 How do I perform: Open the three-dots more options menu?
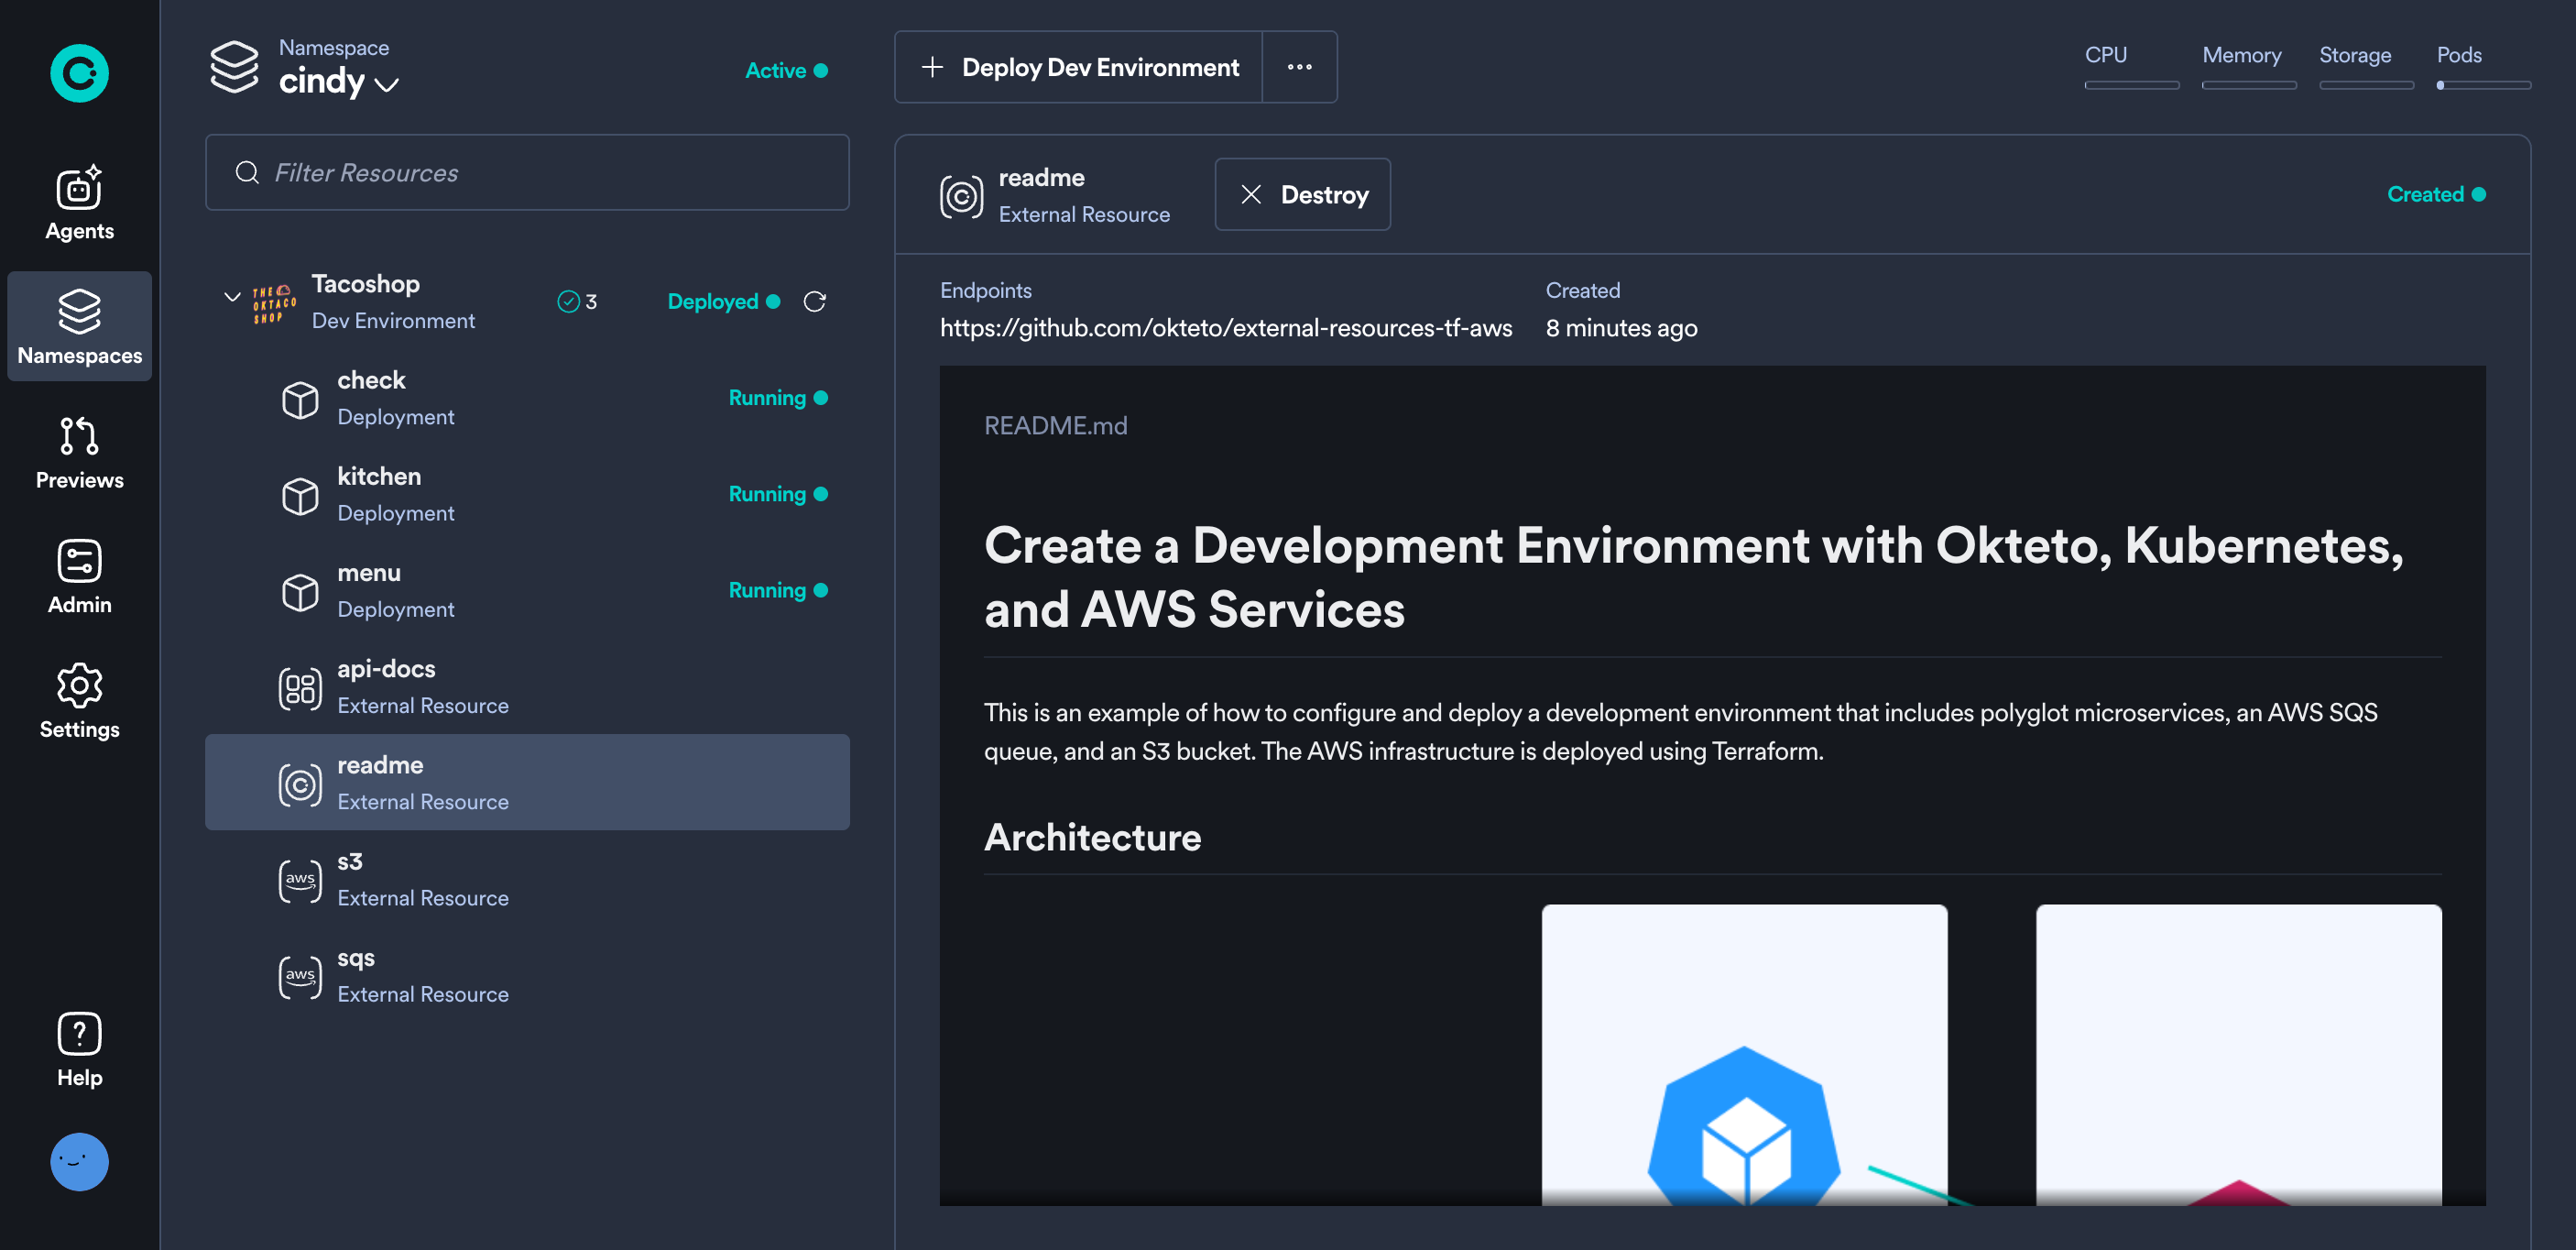tap(1299, 67)
